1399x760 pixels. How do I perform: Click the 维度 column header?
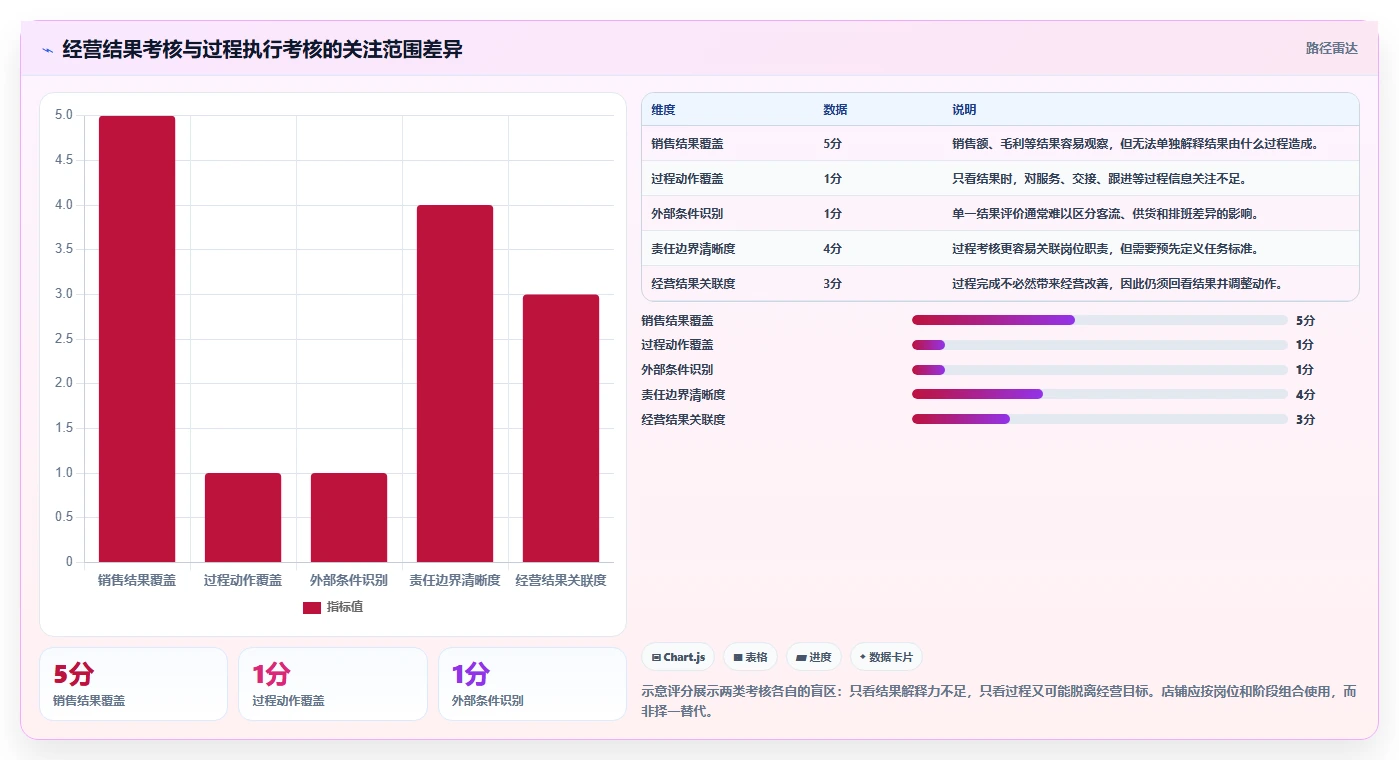tap(663, 109)
